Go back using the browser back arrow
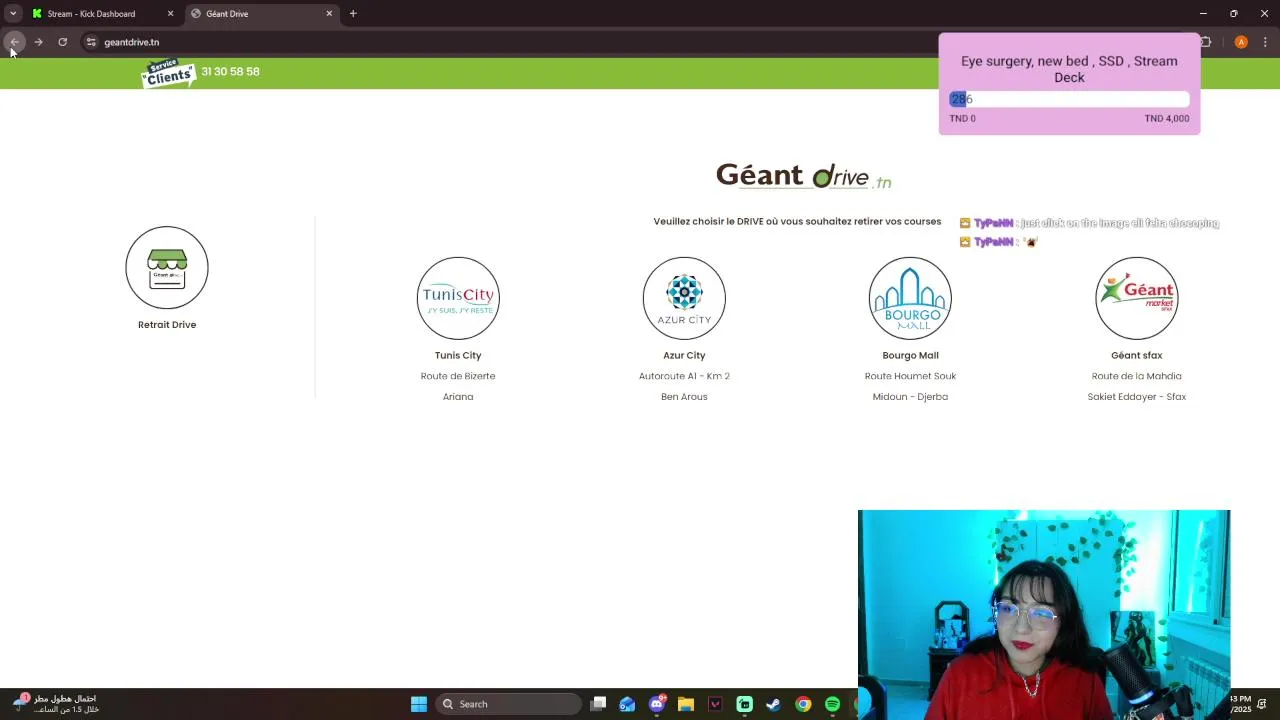 14,42
